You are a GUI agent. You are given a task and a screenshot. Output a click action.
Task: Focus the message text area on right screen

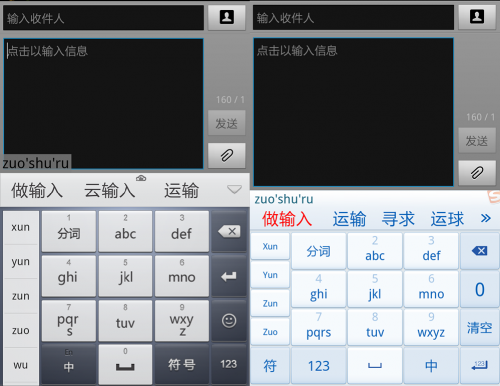point(353,112)
